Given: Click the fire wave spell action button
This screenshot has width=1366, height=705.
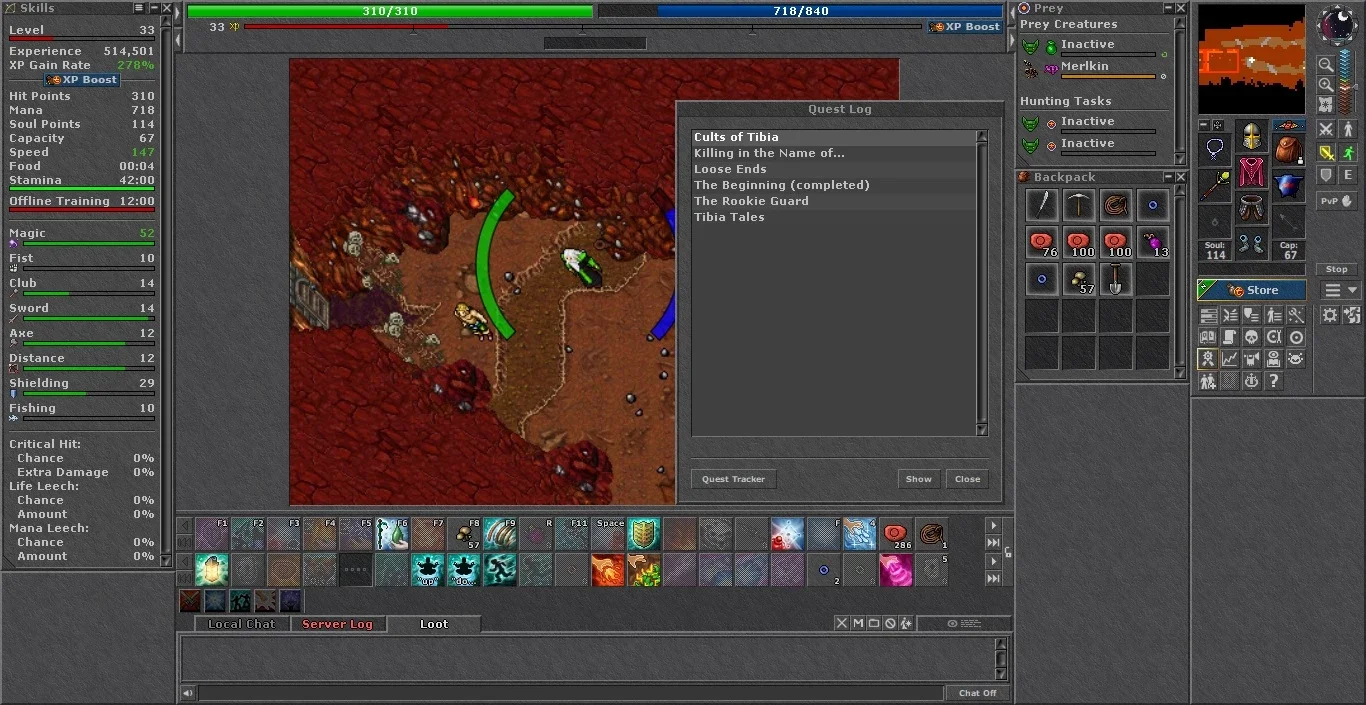Looking at the screenshot, I should point(608,570).
